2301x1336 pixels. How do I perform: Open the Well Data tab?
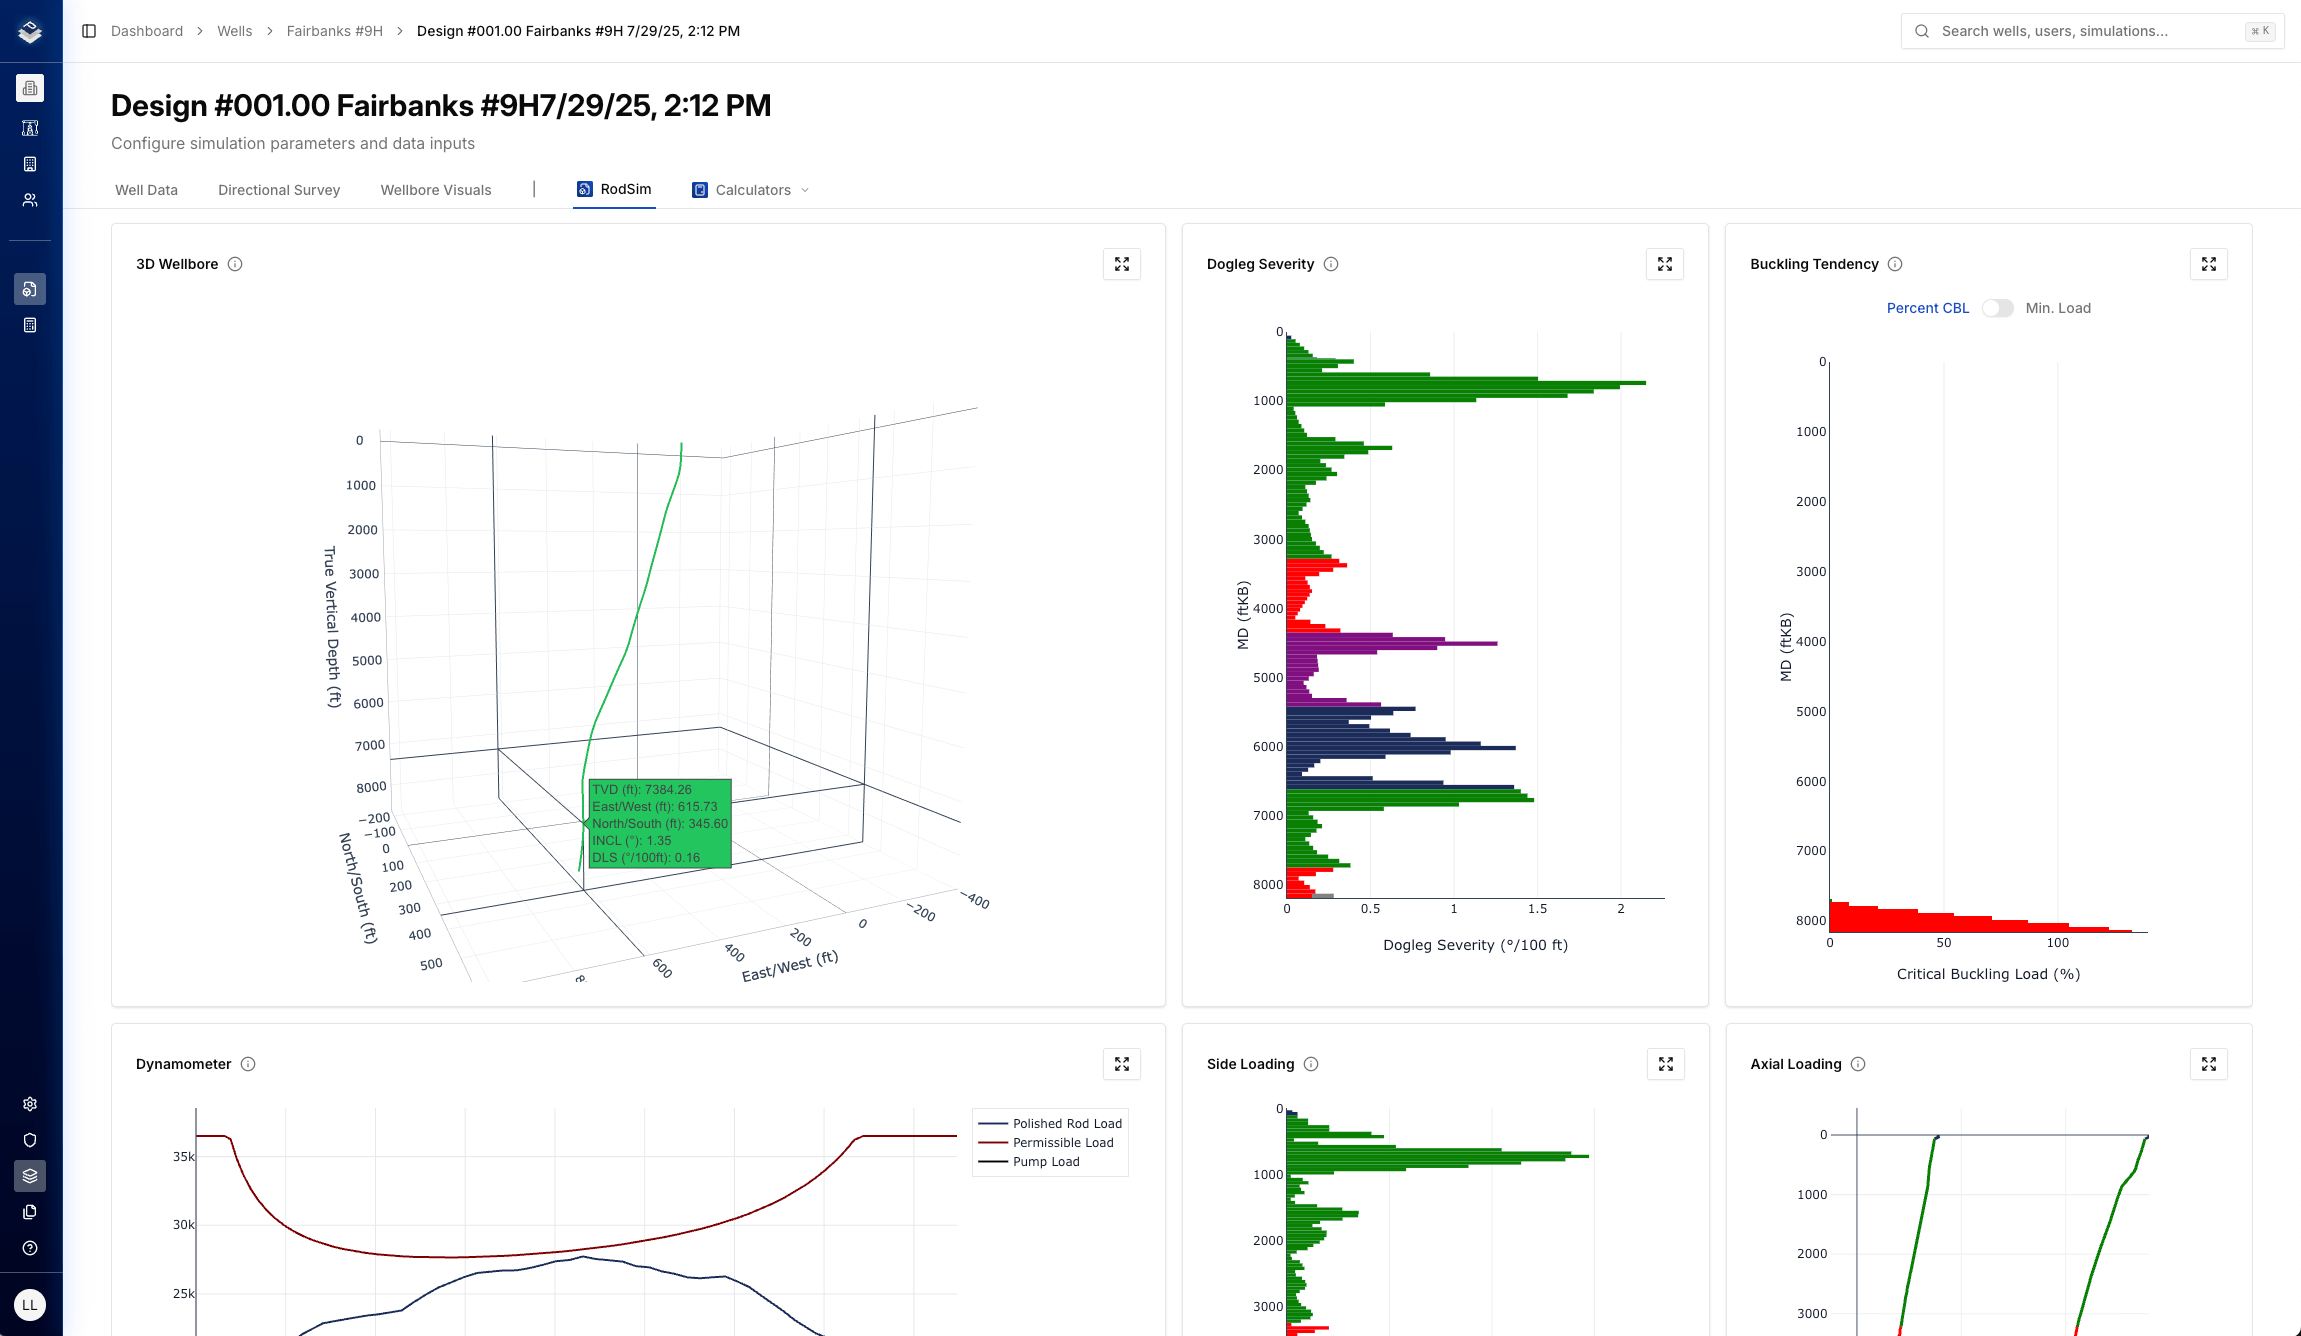(x=146, y=189)
